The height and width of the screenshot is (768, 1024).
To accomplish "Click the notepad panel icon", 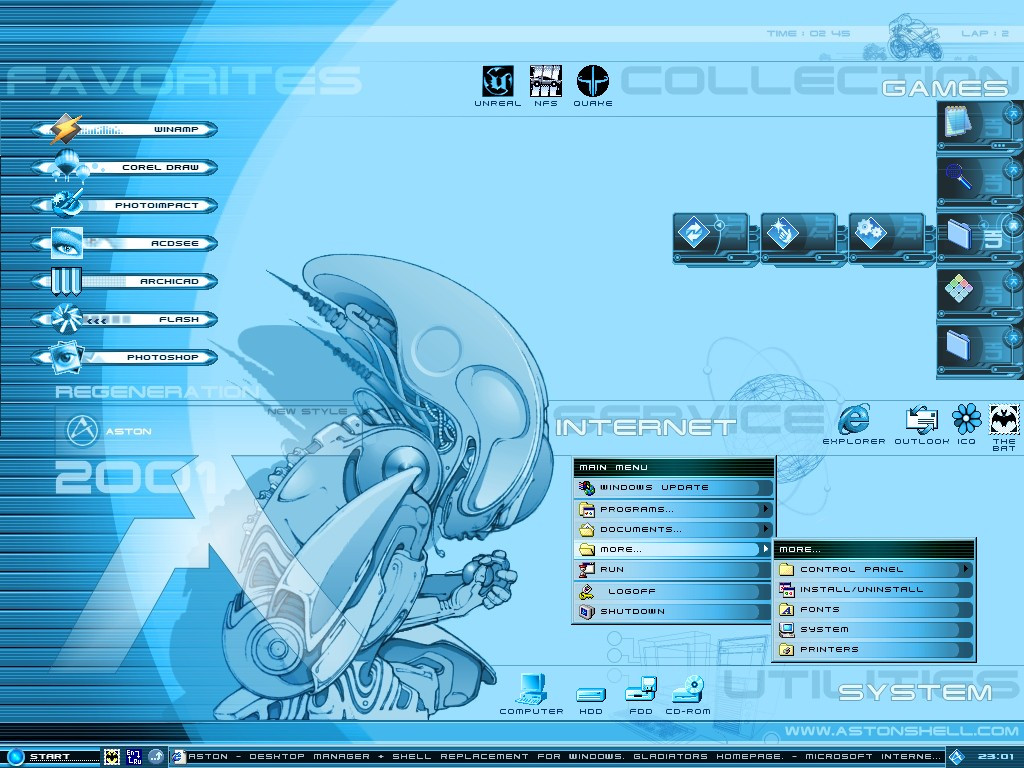I will (x=959, y=122).
